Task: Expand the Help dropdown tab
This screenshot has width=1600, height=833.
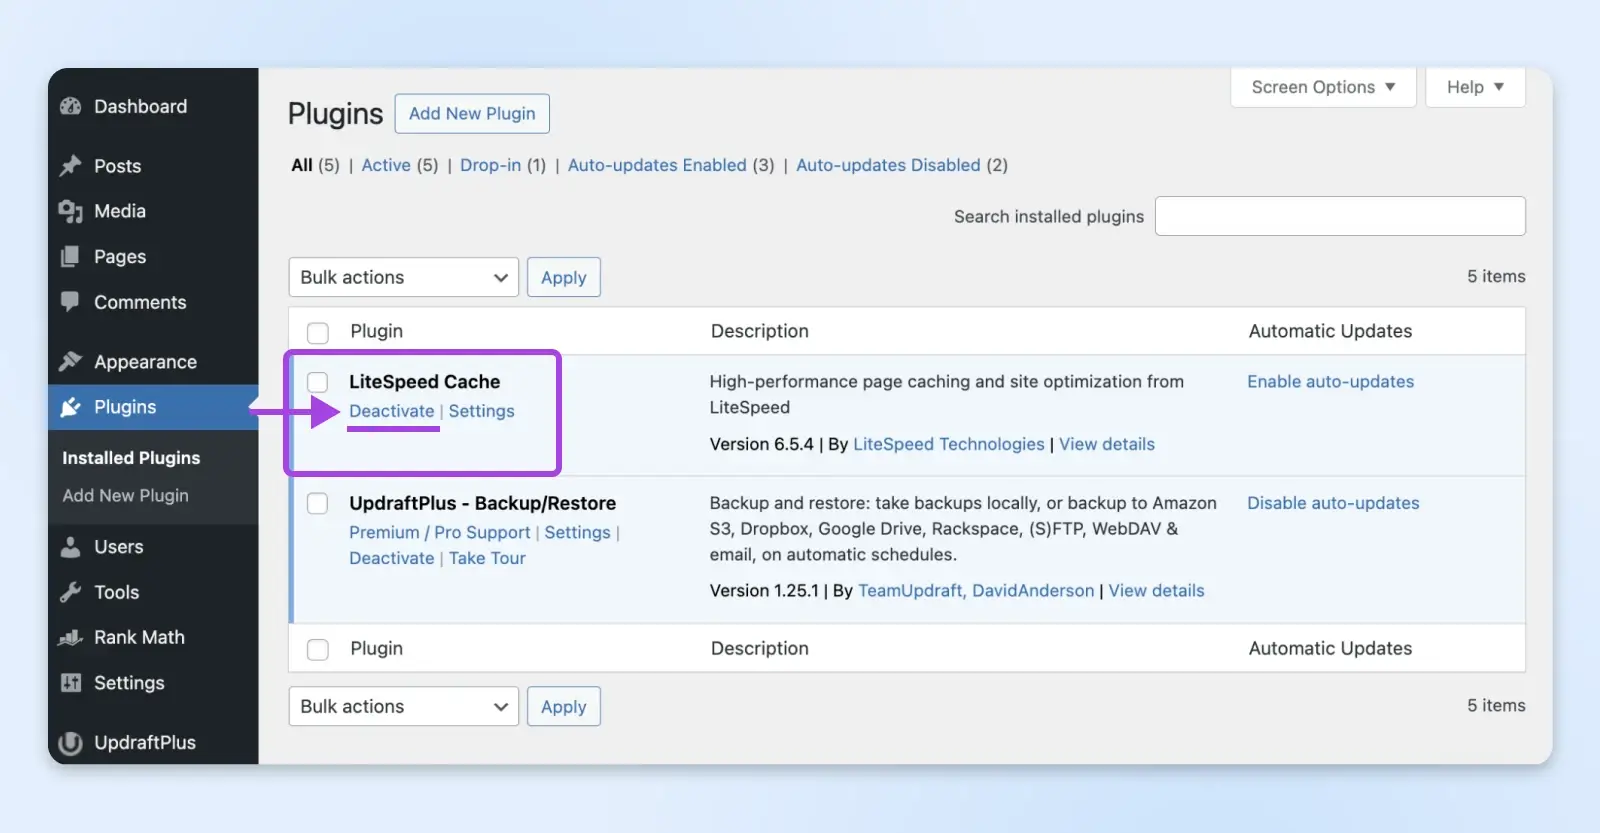Action: 1474,87
